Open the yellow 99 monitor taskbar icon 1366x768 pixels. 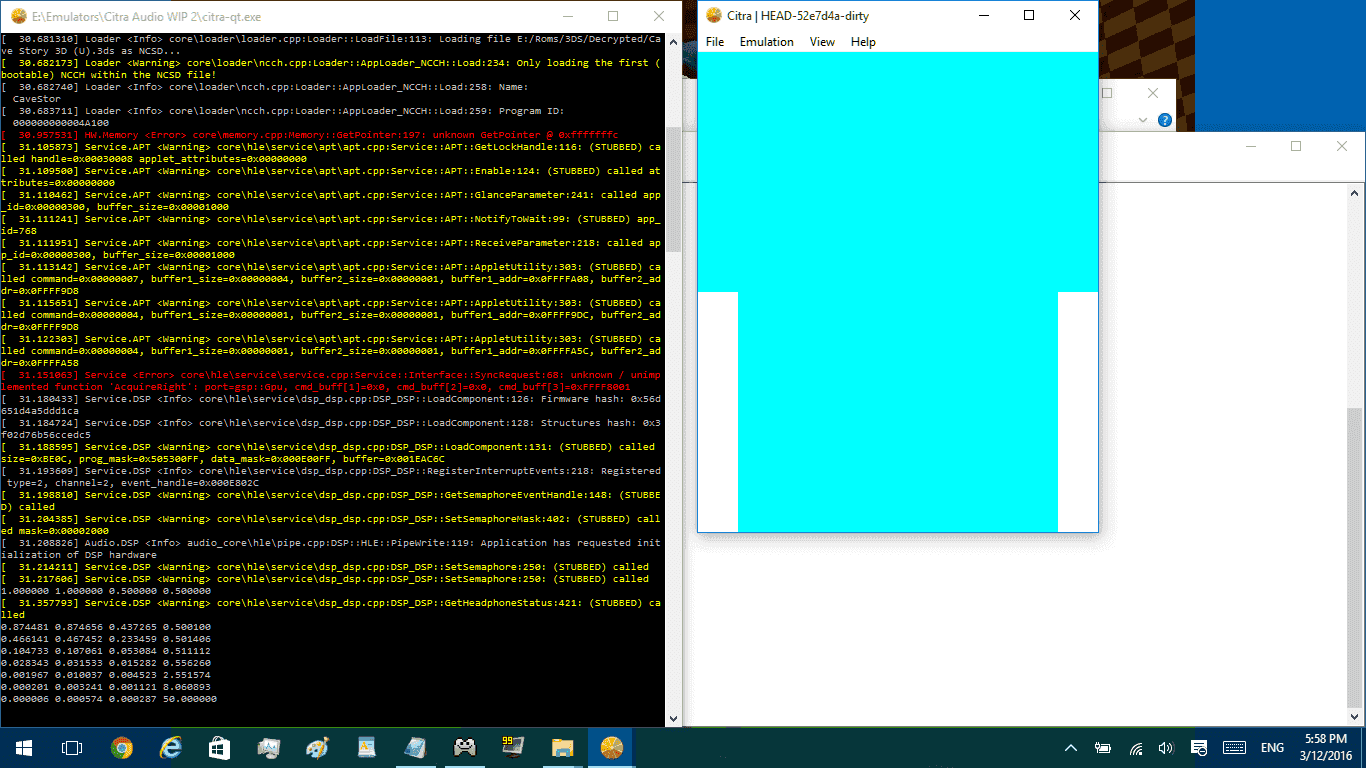[x=514, y=748]
